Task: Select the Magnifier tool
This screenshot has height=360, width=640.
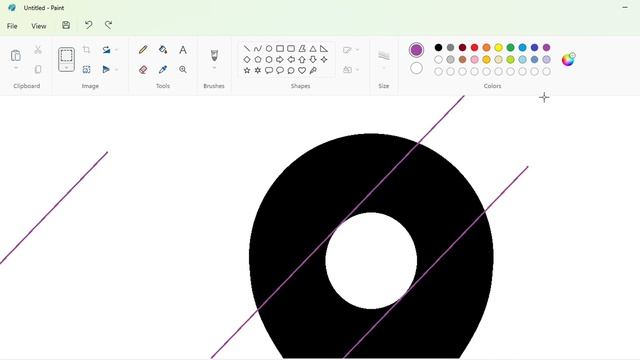Action: (x=183, y=69)
